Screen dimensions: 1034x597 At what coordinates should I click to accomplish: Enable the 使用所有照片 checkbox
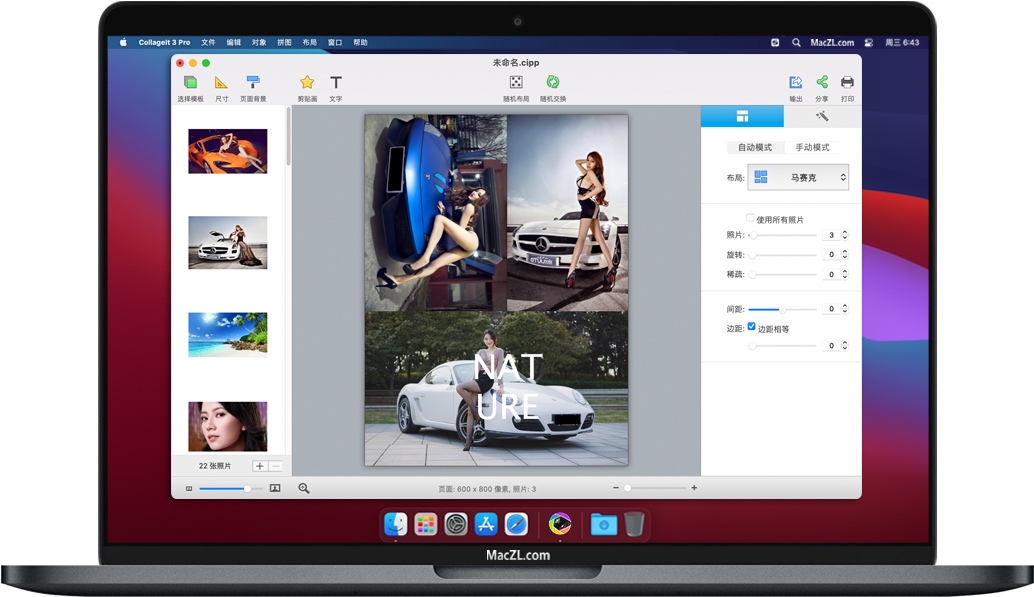750,218
